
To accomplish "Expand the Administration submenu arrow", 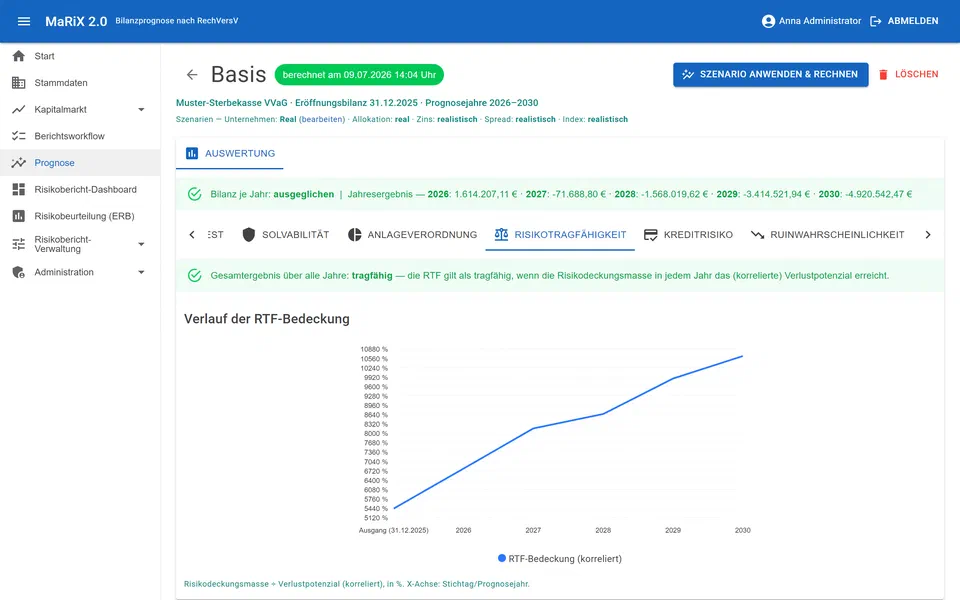I will (141, 272).
